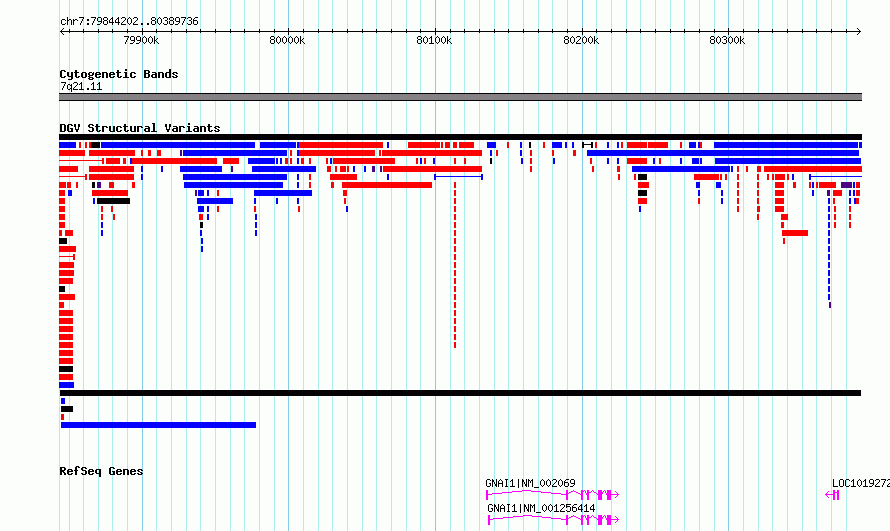
Task: Select the GNAI1 NM_002069 transcript glyph
Action: click(x=552, y=495)
